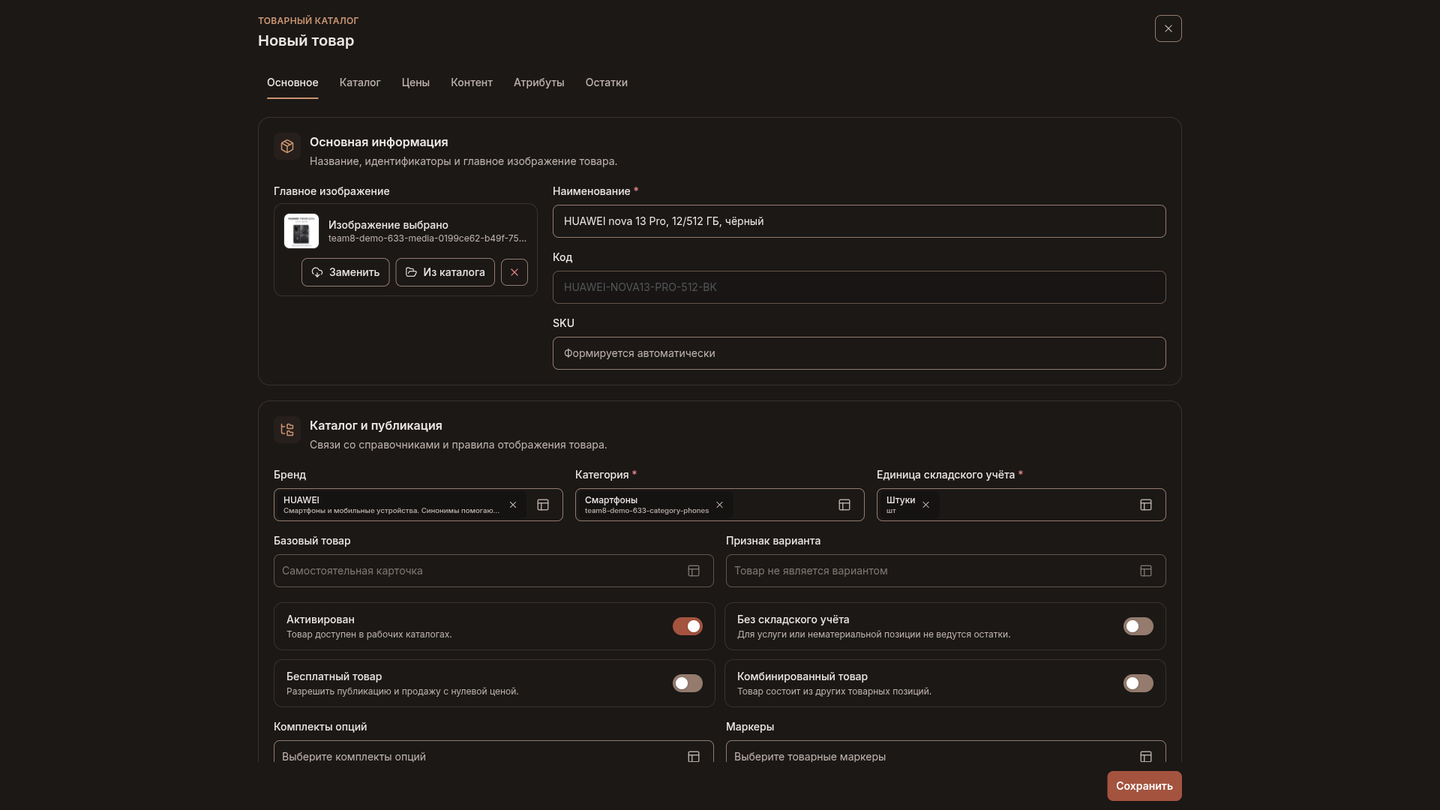This screenshot has height=810, width=1440.
Task: Delete the selected main image
Action: pos(514,272)
